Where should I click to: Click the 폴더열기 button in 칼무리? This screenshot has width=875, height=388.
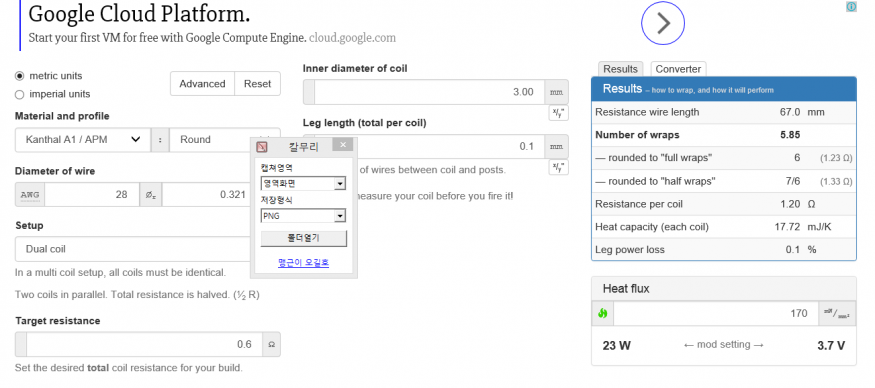pyautogui.click(x=304, y=238)
